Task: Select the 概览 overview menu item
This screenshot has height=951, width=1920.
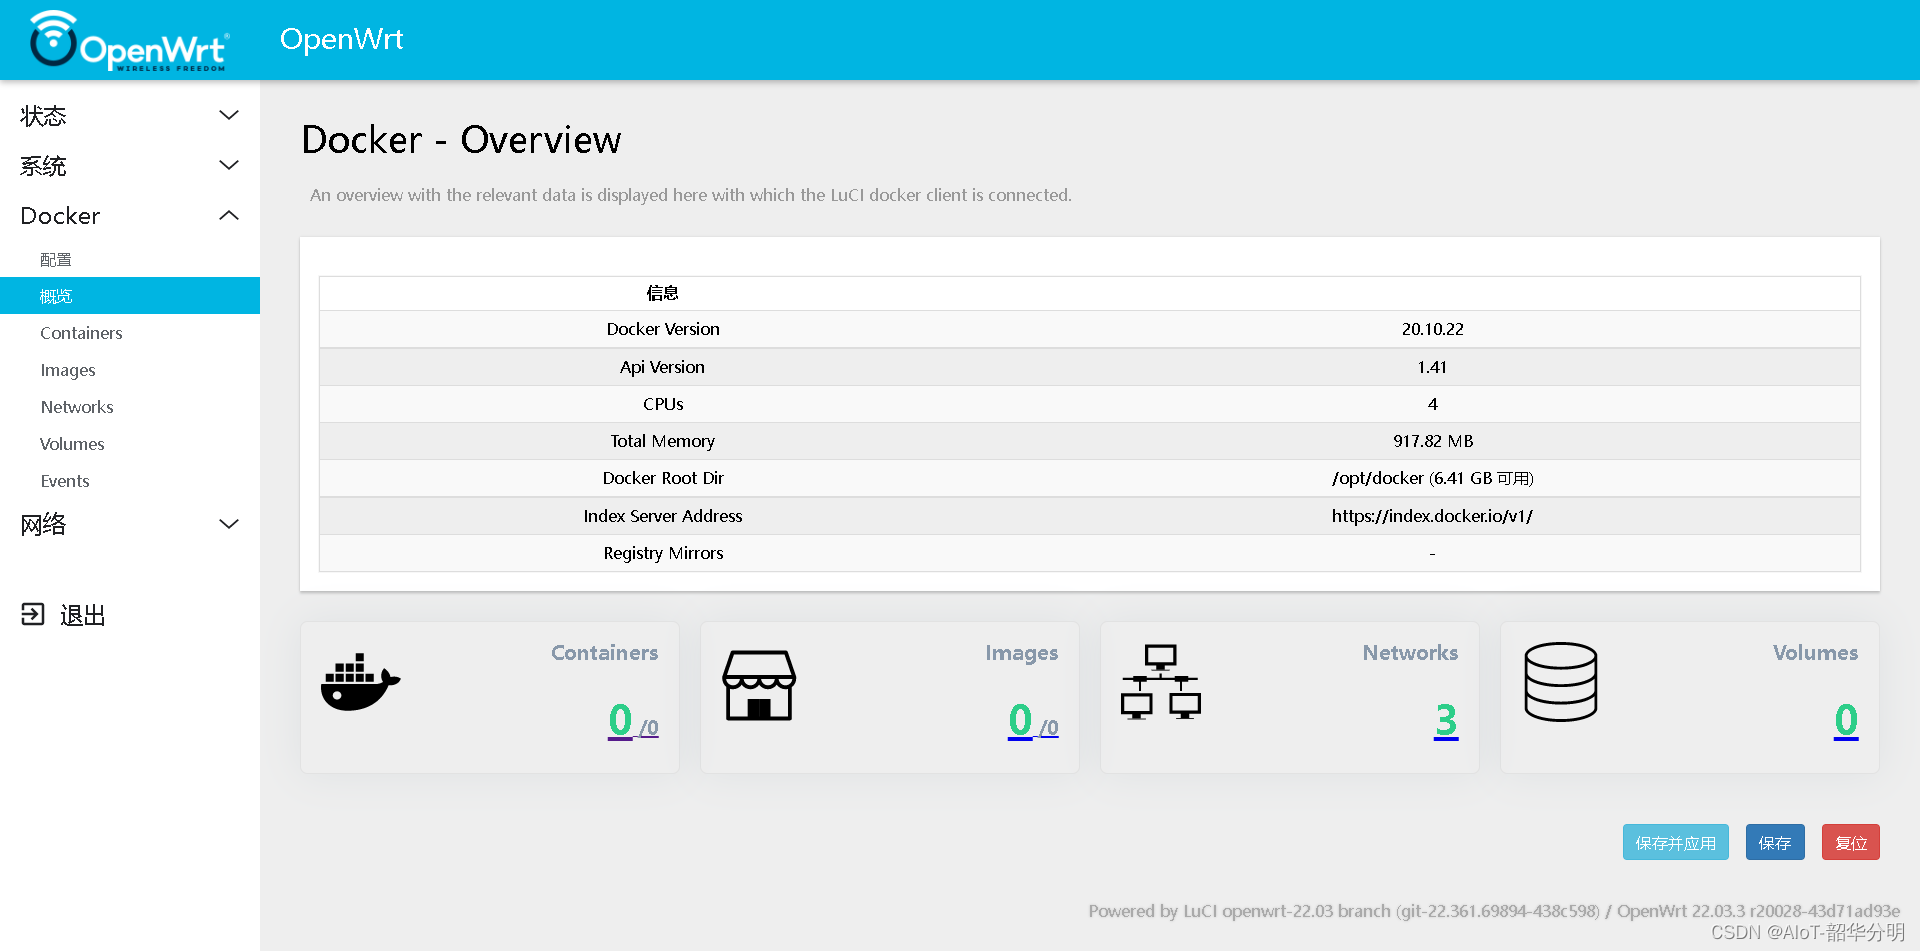Action: (130, 296)
